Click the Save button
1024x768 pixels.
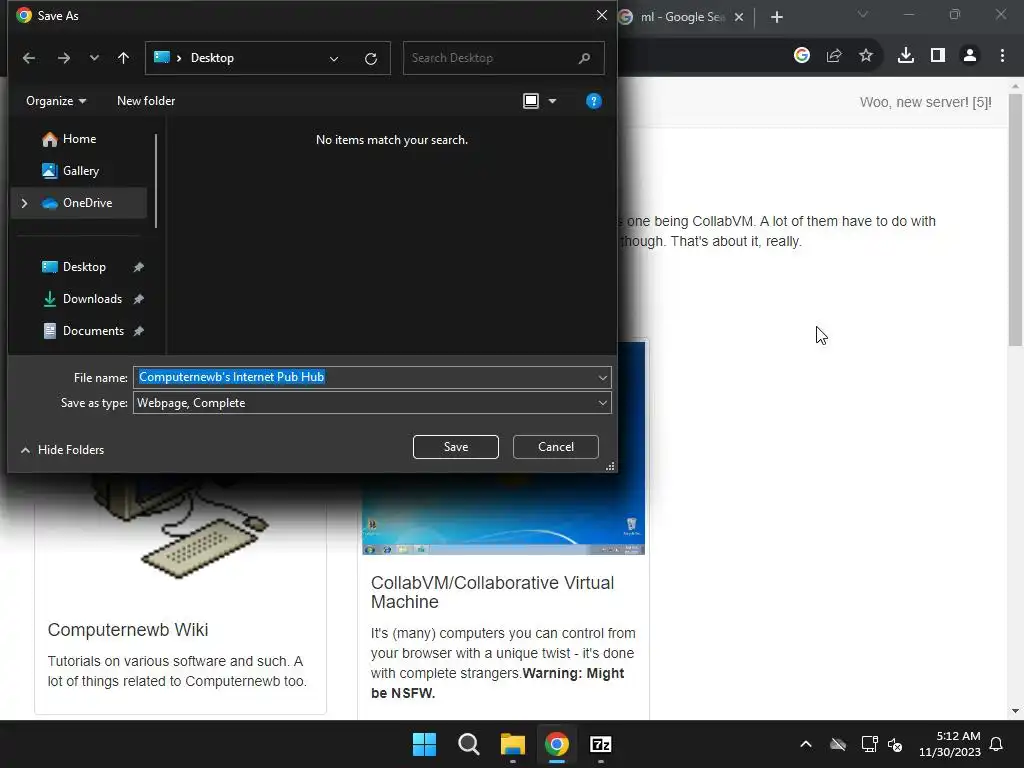456,447
